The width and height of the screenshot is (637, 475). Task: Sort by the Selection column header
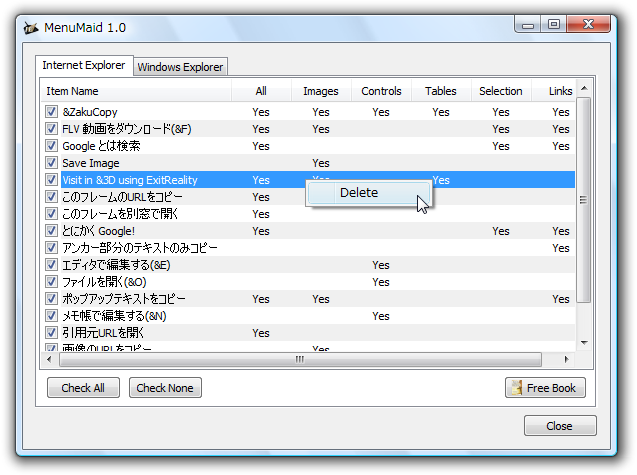coord(501,91)
